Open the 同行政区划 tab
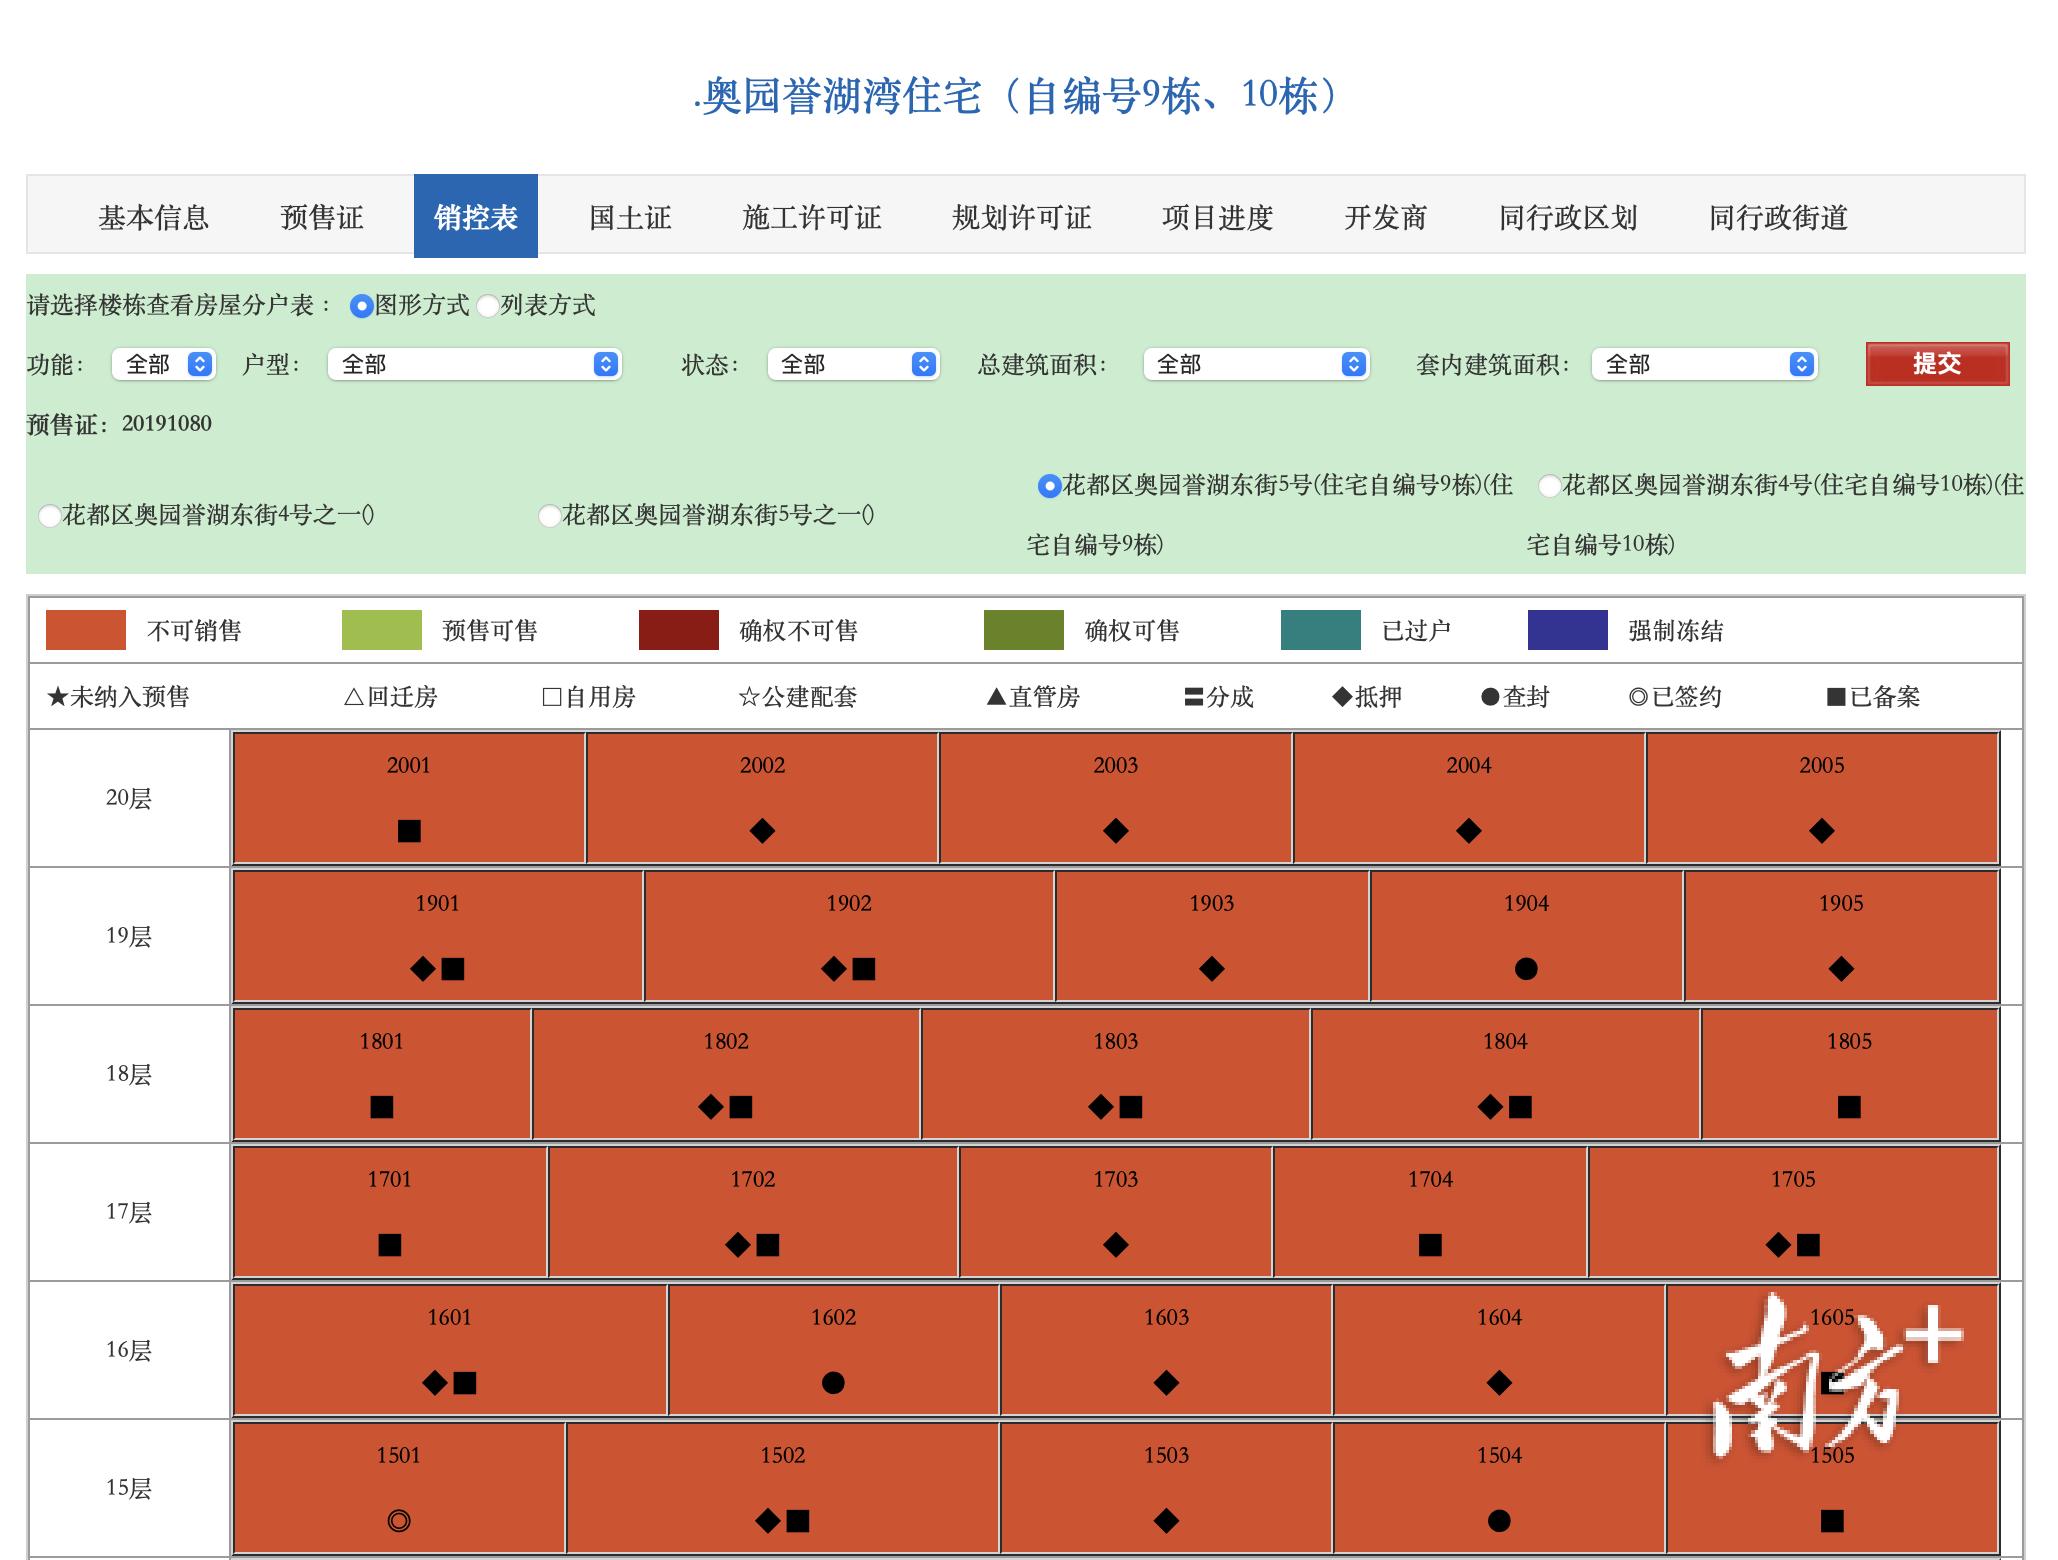 pos(1568,217)
